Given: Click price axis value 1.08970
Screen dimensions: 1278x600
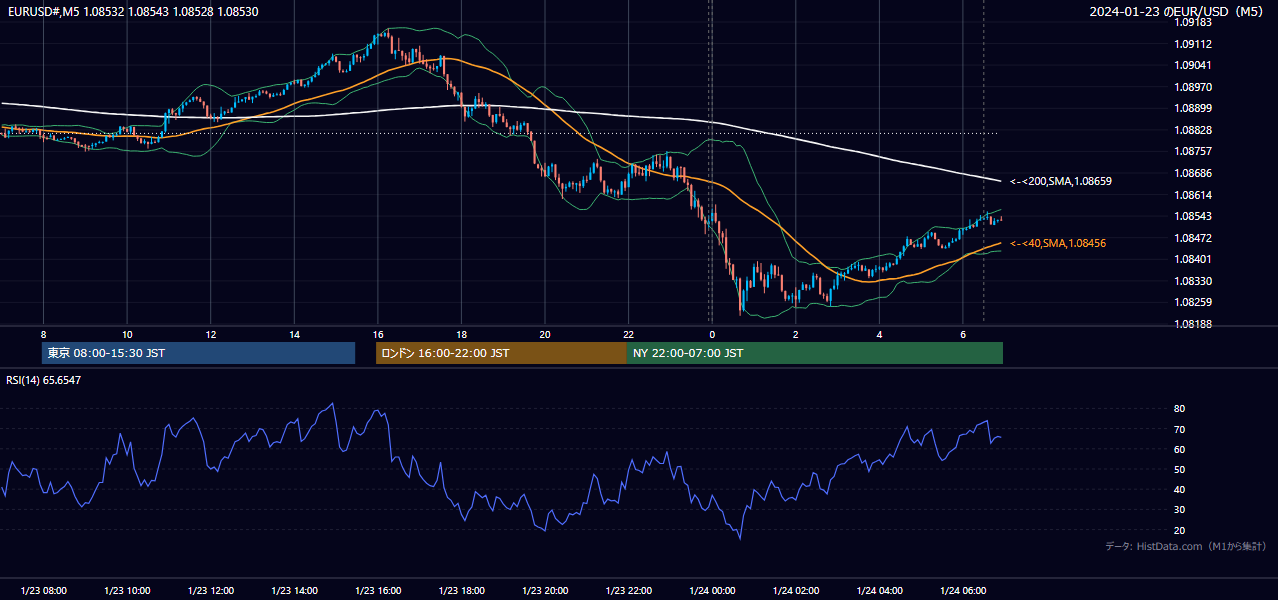Looking at the screenshot, I should click(x=1193, y=87).
